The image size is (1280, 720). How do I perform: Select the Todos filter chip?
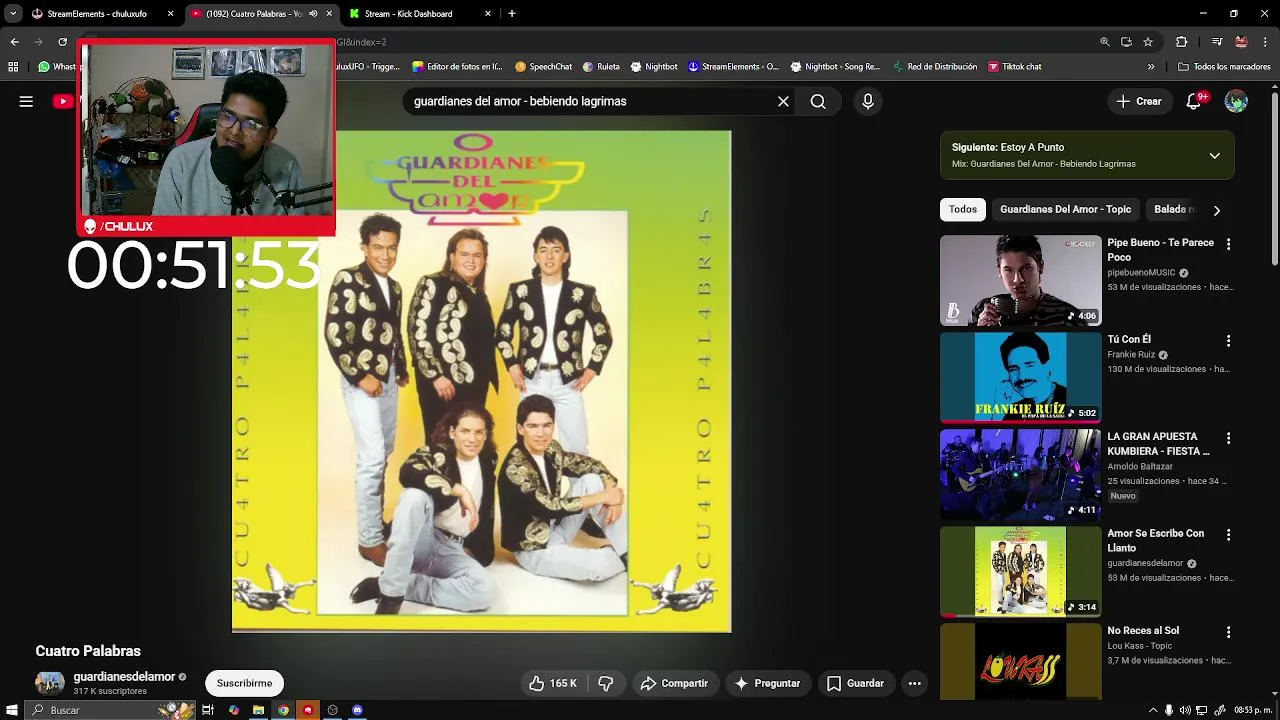(963, 209)
